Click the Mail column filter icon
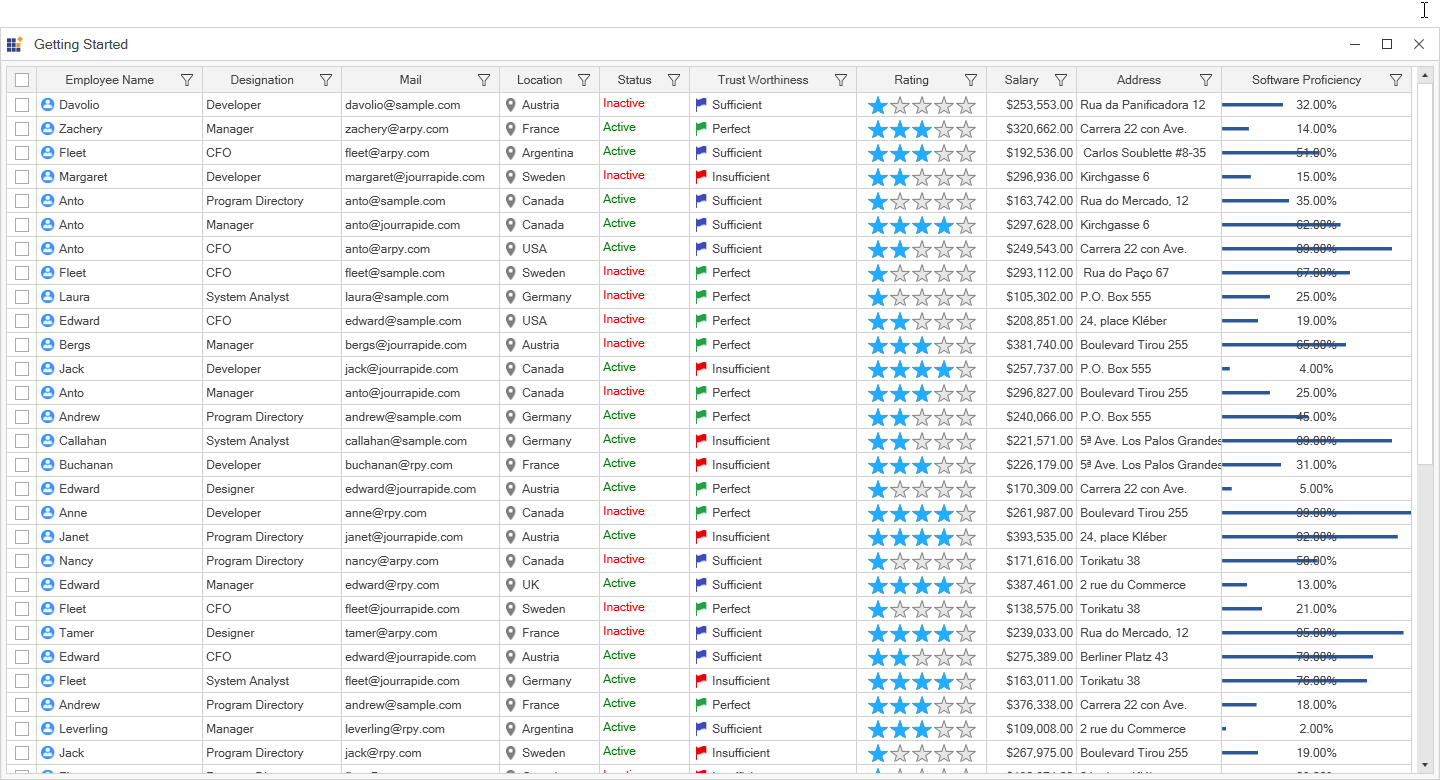The height and width of the screenshot is (780, 1446). (484, 79)
